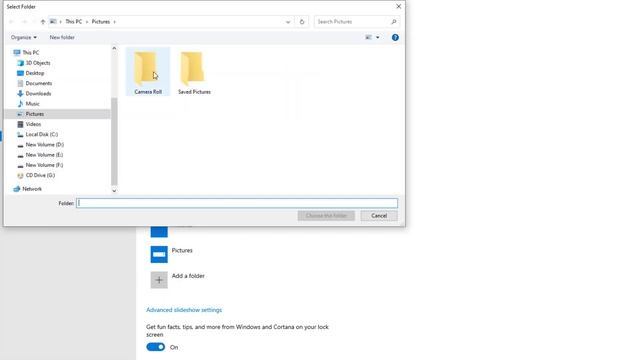Click the Up one level arrow
640x360 pixels.
(x=43, y=22)
